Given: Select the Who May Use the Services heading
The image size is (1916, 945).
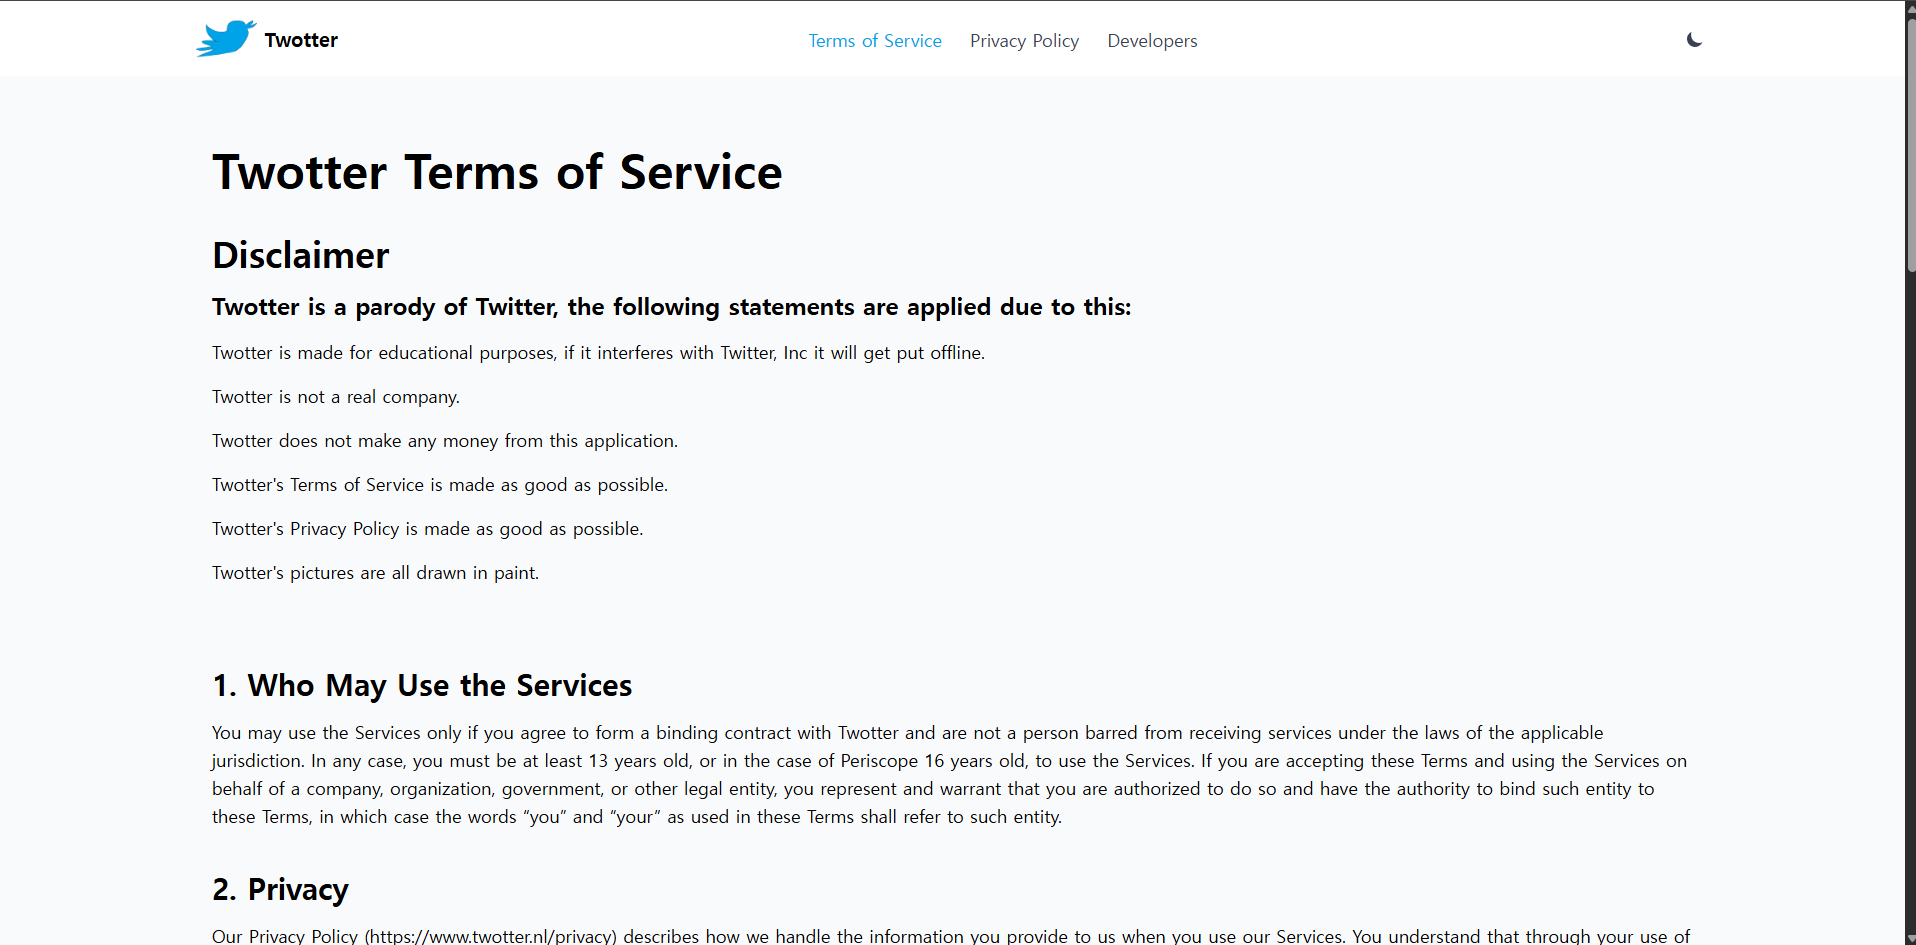Looking at the screenshot, I should click(x=421, y=686).
